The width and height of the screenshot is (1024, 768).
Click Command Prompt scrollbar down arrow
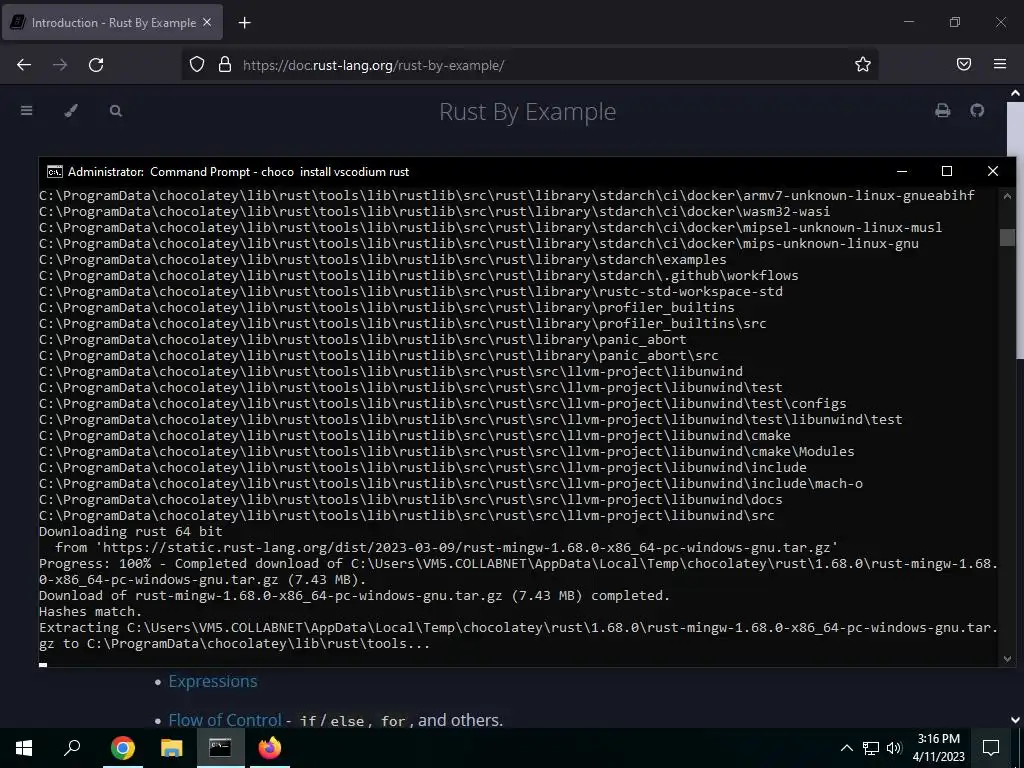tap(1007, 658)
